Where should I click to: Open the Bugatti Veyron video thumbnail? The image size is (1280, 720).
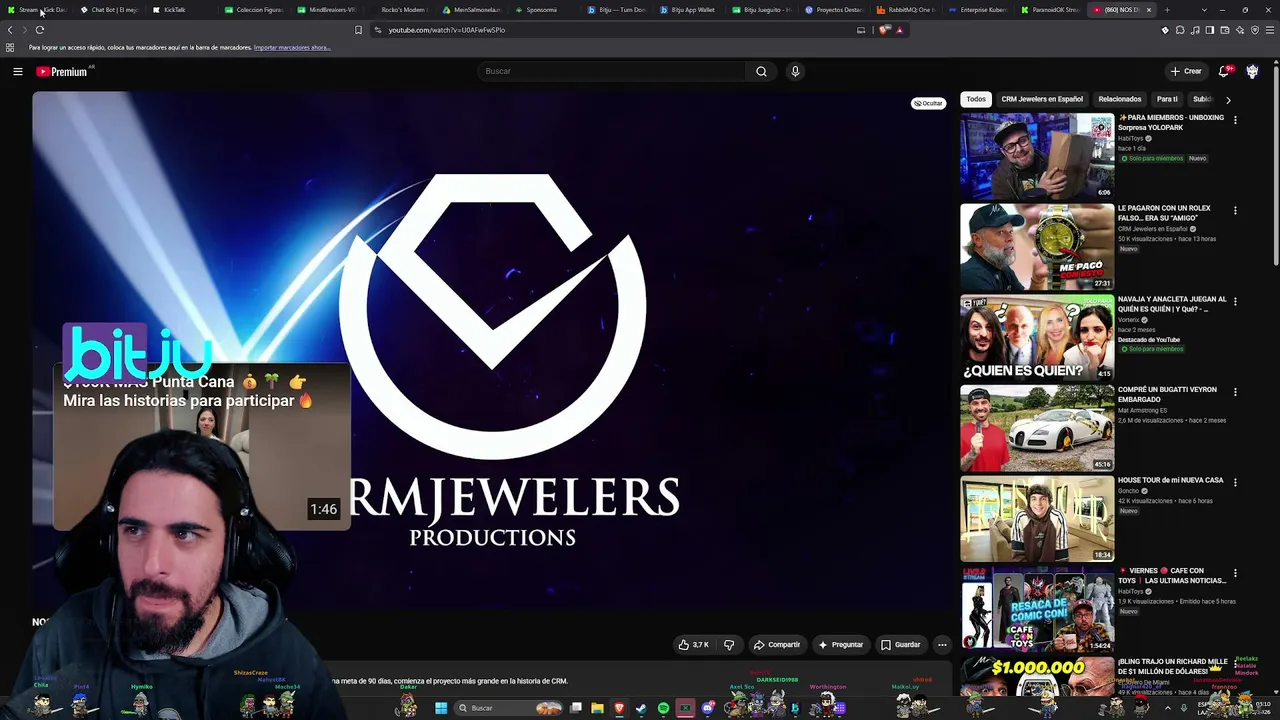click(x=1037, y=428)
